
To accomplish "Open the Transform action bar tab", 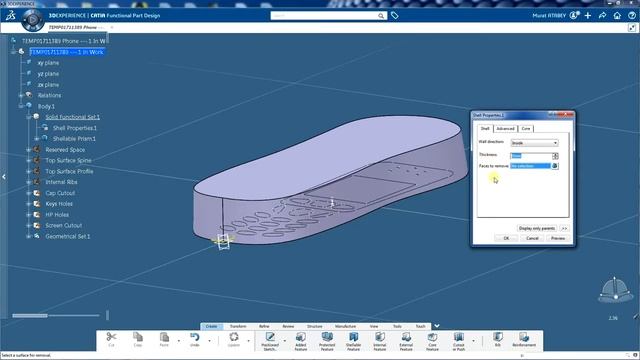I will pos(238,326).
